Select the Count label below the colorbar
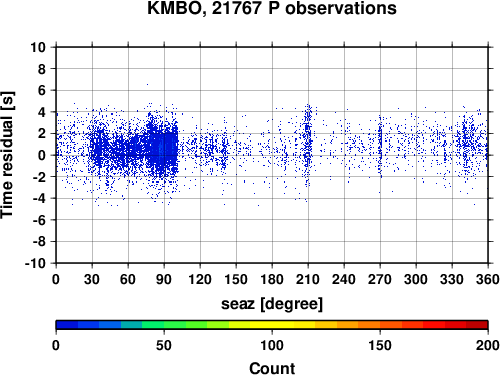500x375 pixels. click(272, 368)
